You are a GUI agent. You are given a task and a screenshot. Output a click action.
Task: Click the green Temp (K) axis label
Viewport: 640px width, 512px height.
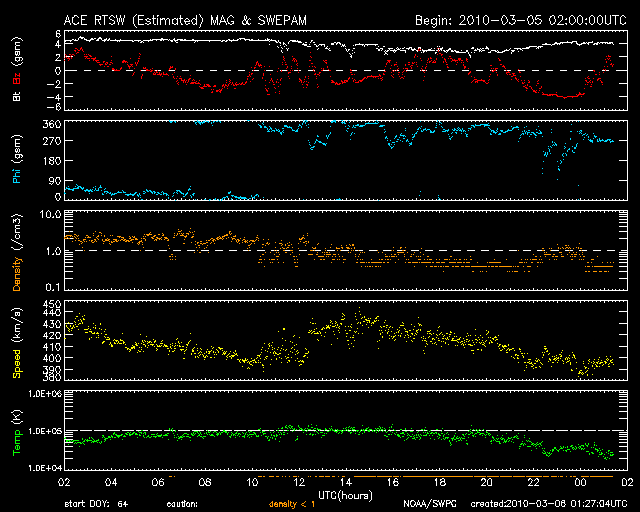(x=16, y=429)
